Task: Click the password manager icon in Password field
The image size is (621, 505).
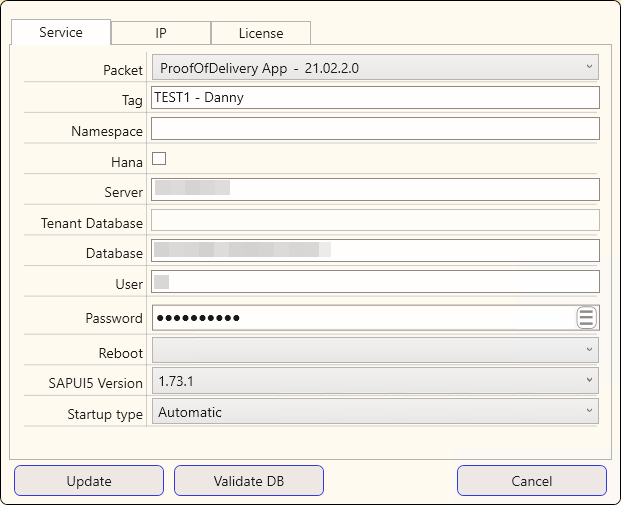Action: tap(586, 318)
